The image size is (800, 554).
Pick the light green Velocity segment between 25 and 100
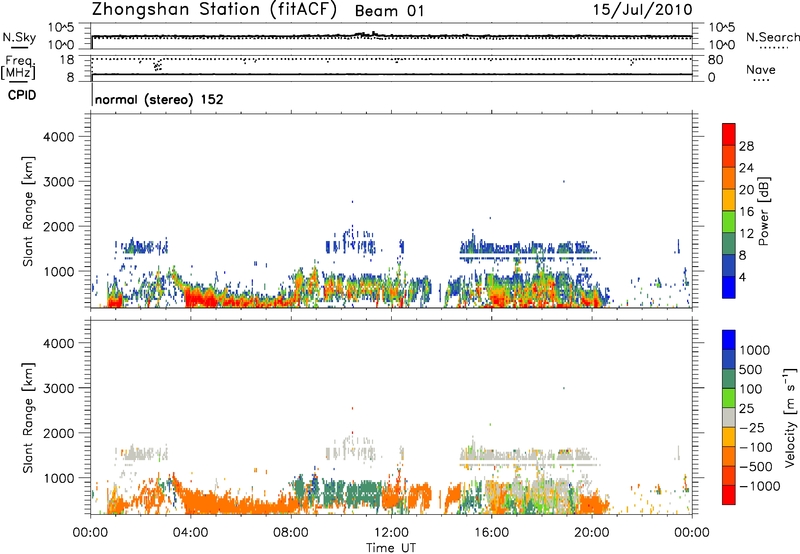pyautogui.click(x=729, y=398)
